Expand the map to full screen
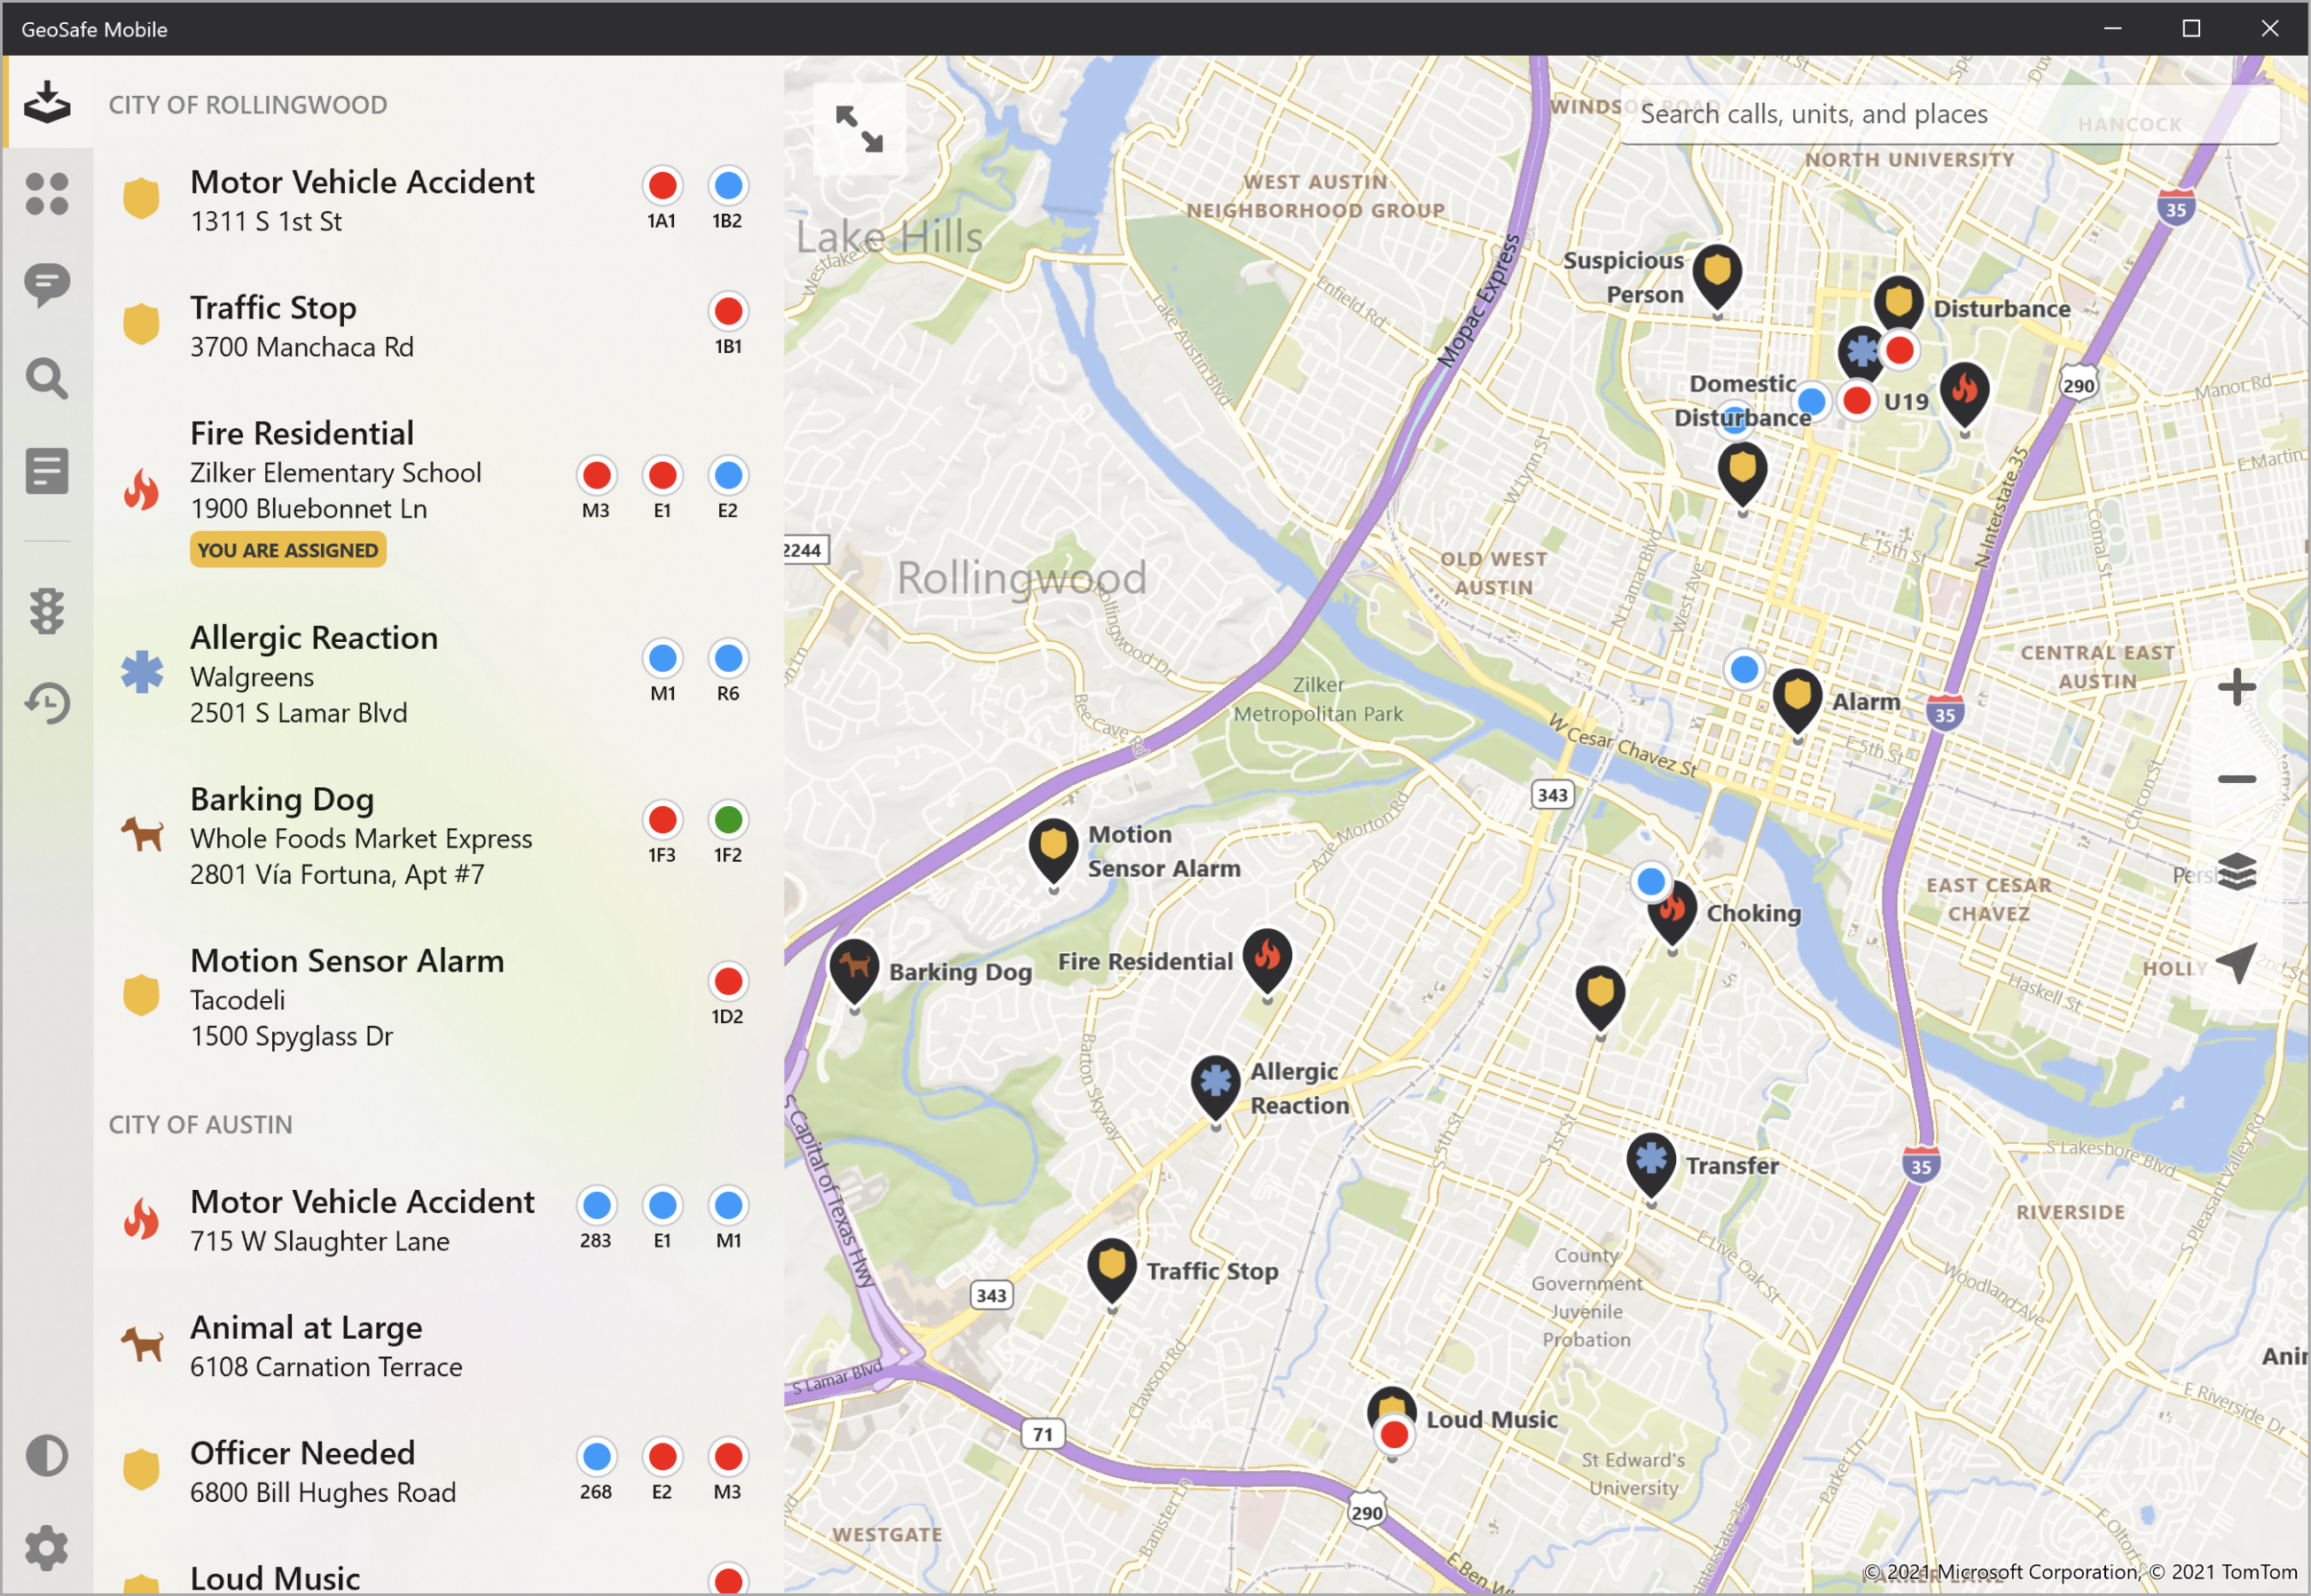Viewport: 2311px width, 1596px height. click(859, 129)
